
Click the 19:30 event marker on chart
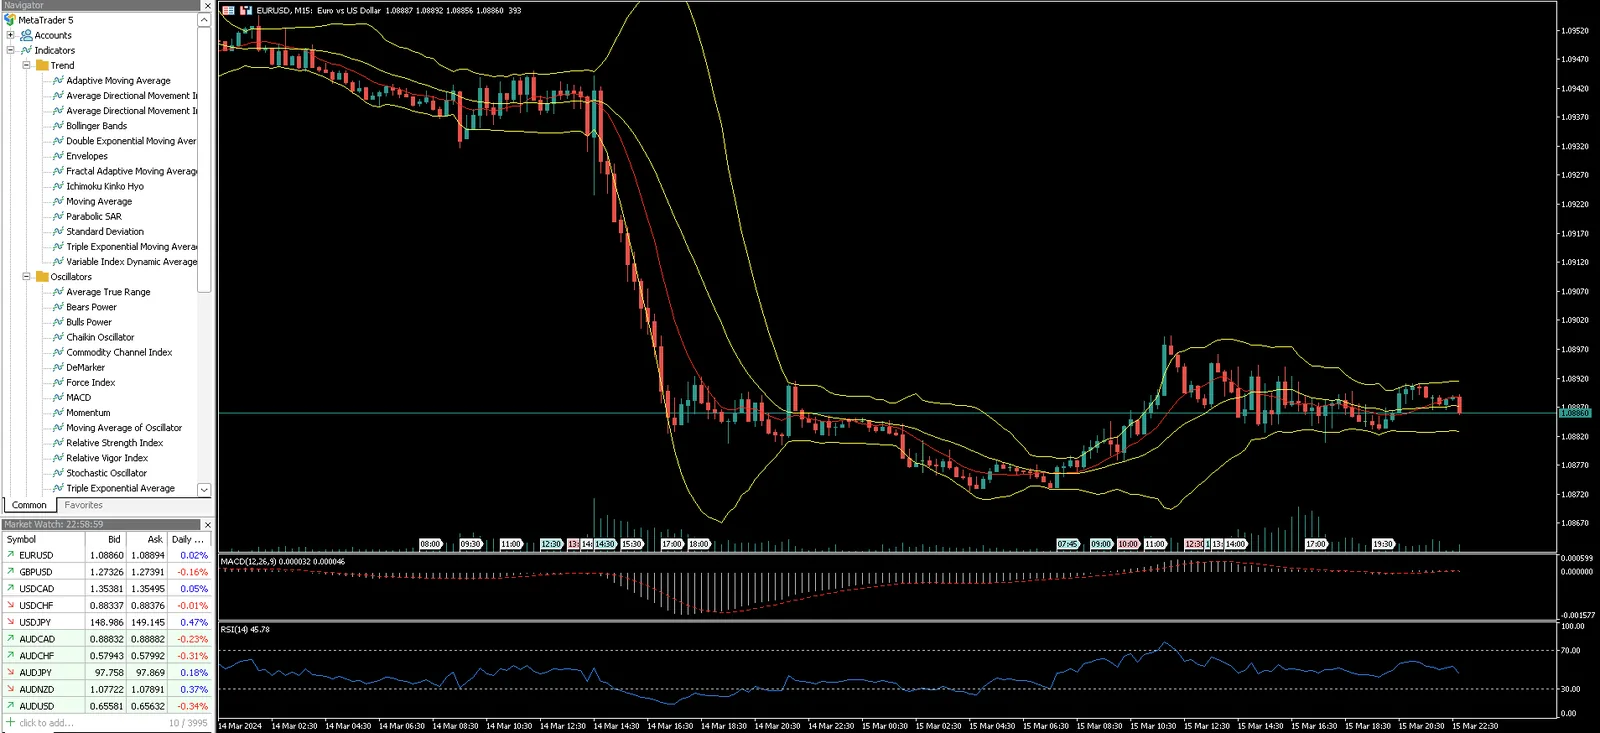click(1383, 544)
